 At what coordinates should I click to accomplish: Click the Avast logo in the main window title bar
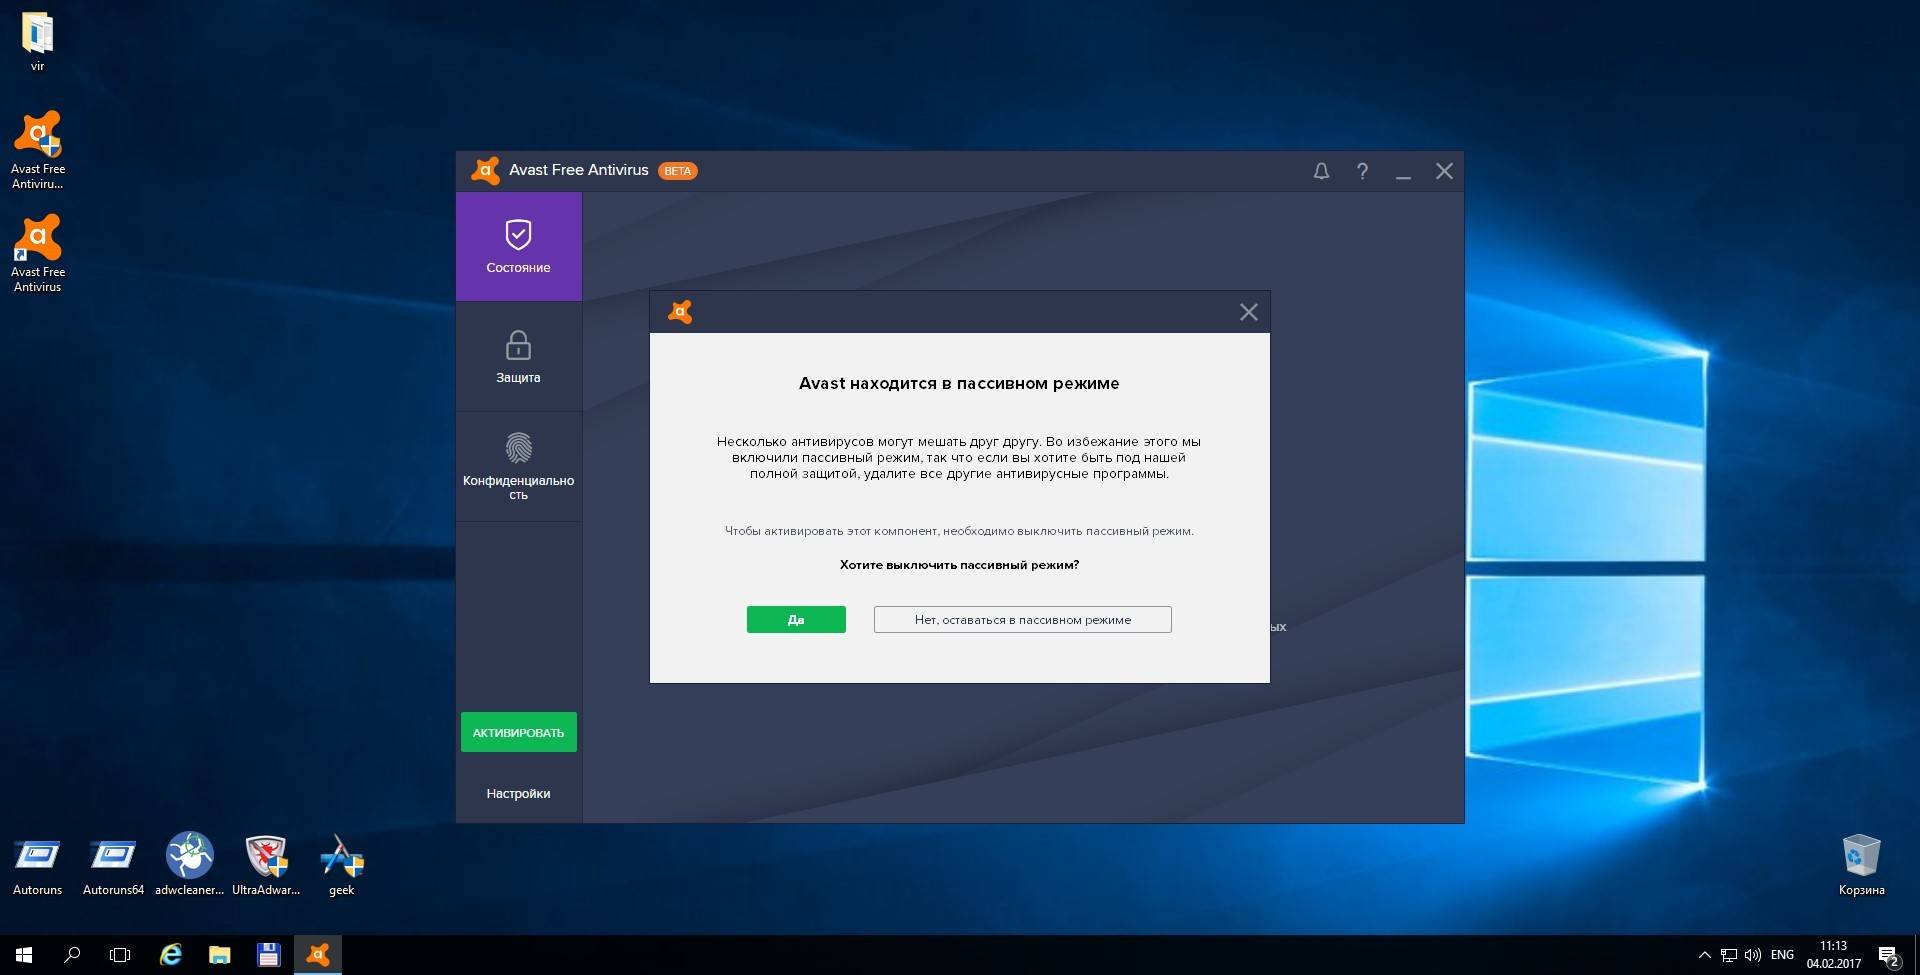485,171
